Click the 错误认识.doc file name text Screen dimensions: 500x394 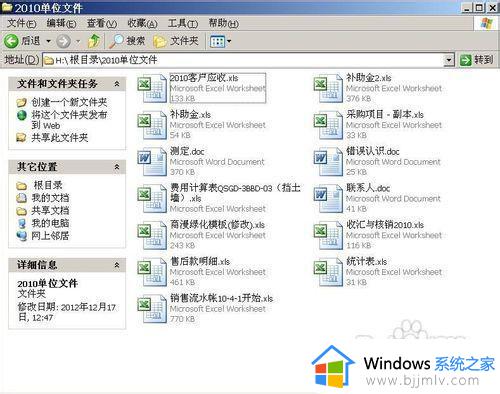(x=373, y=151)
